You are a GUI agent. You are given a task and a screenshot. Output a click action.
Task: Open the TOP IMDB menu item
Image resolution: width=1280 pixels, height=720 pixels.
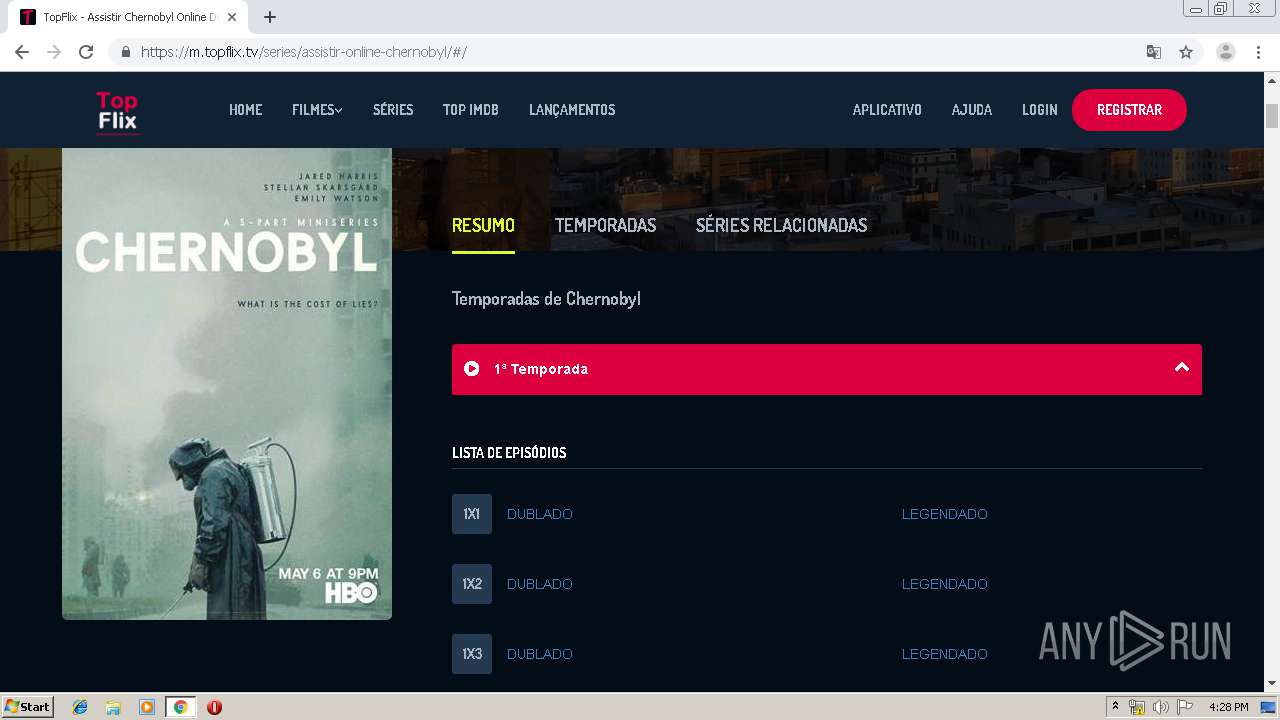[471, 110]
